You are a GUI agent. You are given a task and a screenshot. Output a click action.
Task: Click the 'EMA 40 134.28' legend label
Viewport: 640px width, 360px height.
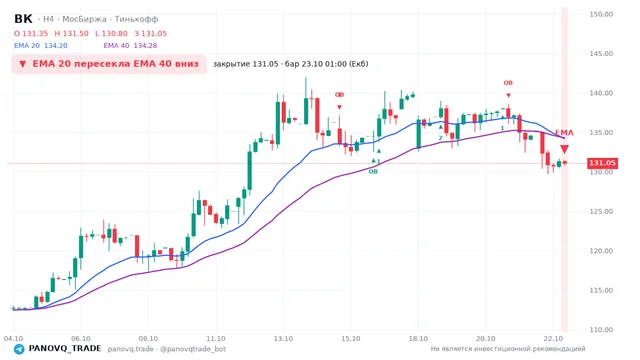(130, 46)
